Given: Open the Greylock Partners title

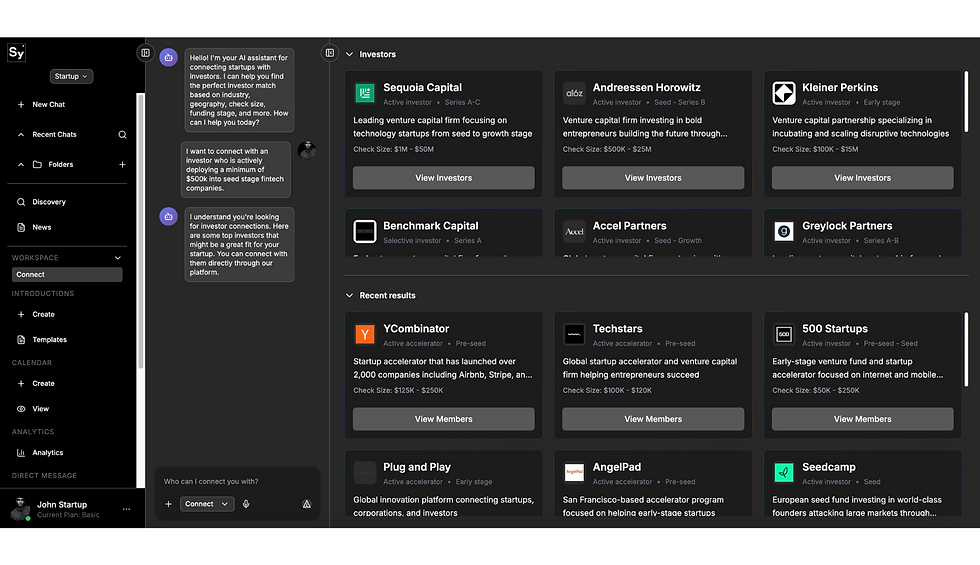Looking at the screenshot, I should point(847,226).
